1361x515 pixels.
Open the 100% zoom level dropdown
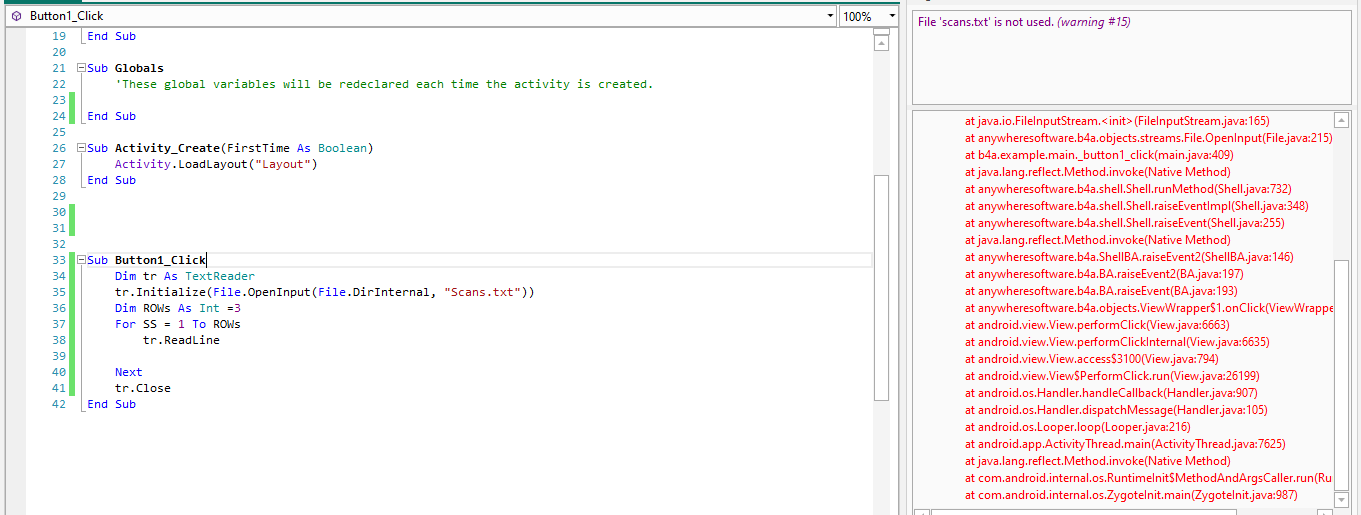(891, 16)
